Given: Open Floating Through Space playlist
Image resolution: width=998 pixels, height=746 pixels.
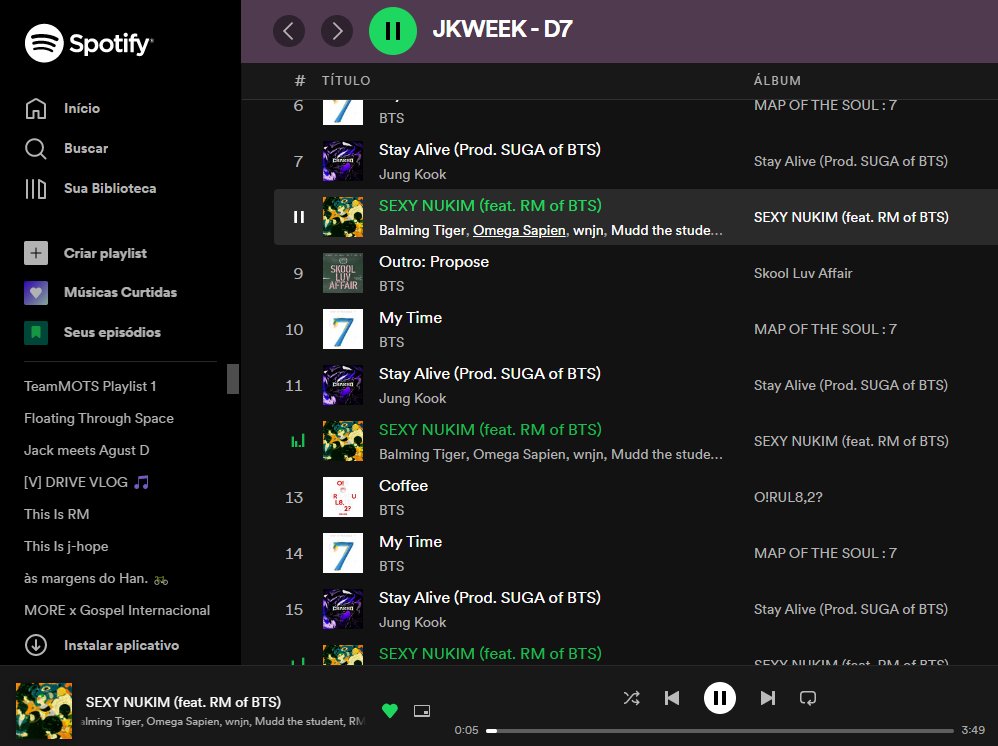Looking at the screenshot, I should coord(99,418).
